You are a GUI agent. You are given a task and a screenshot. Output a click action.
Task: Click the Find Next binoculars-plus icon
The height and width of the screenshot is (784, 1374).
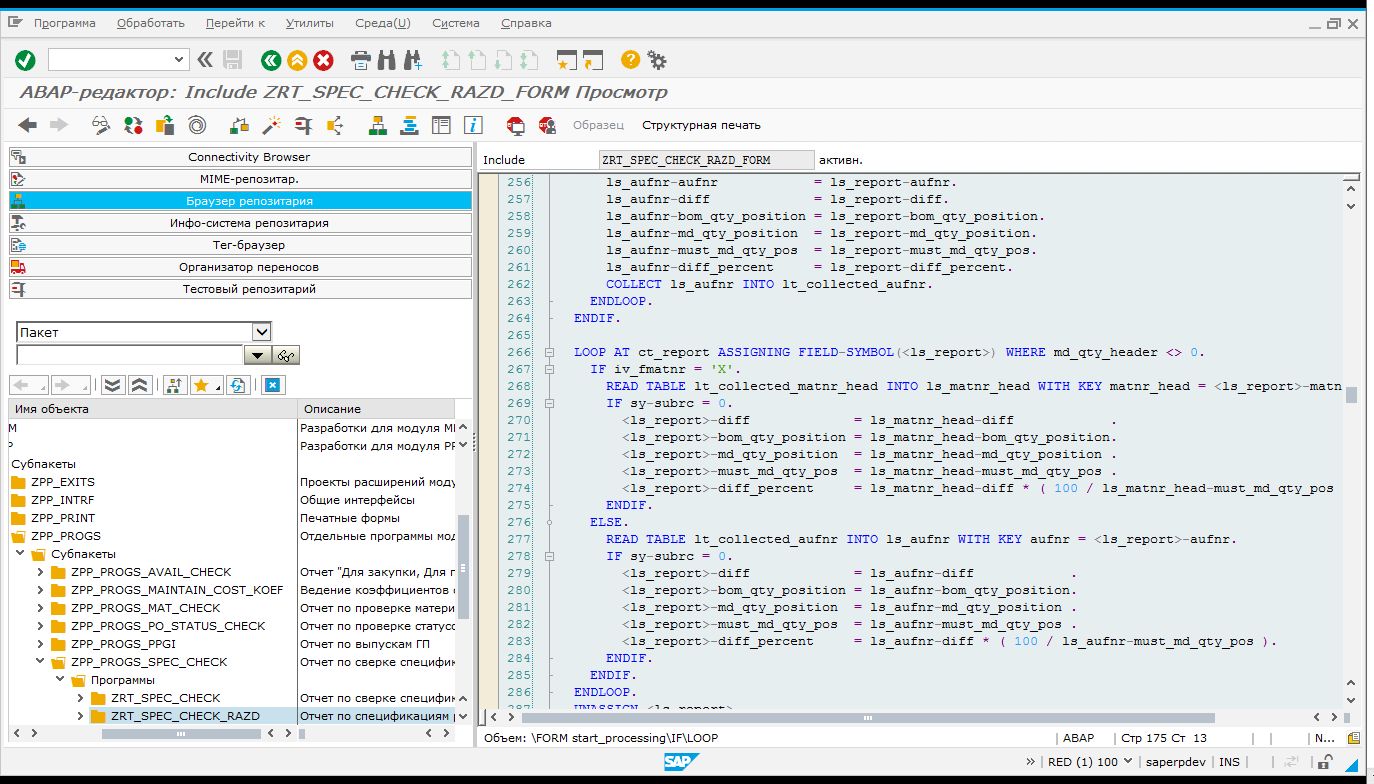pos(412,60)
